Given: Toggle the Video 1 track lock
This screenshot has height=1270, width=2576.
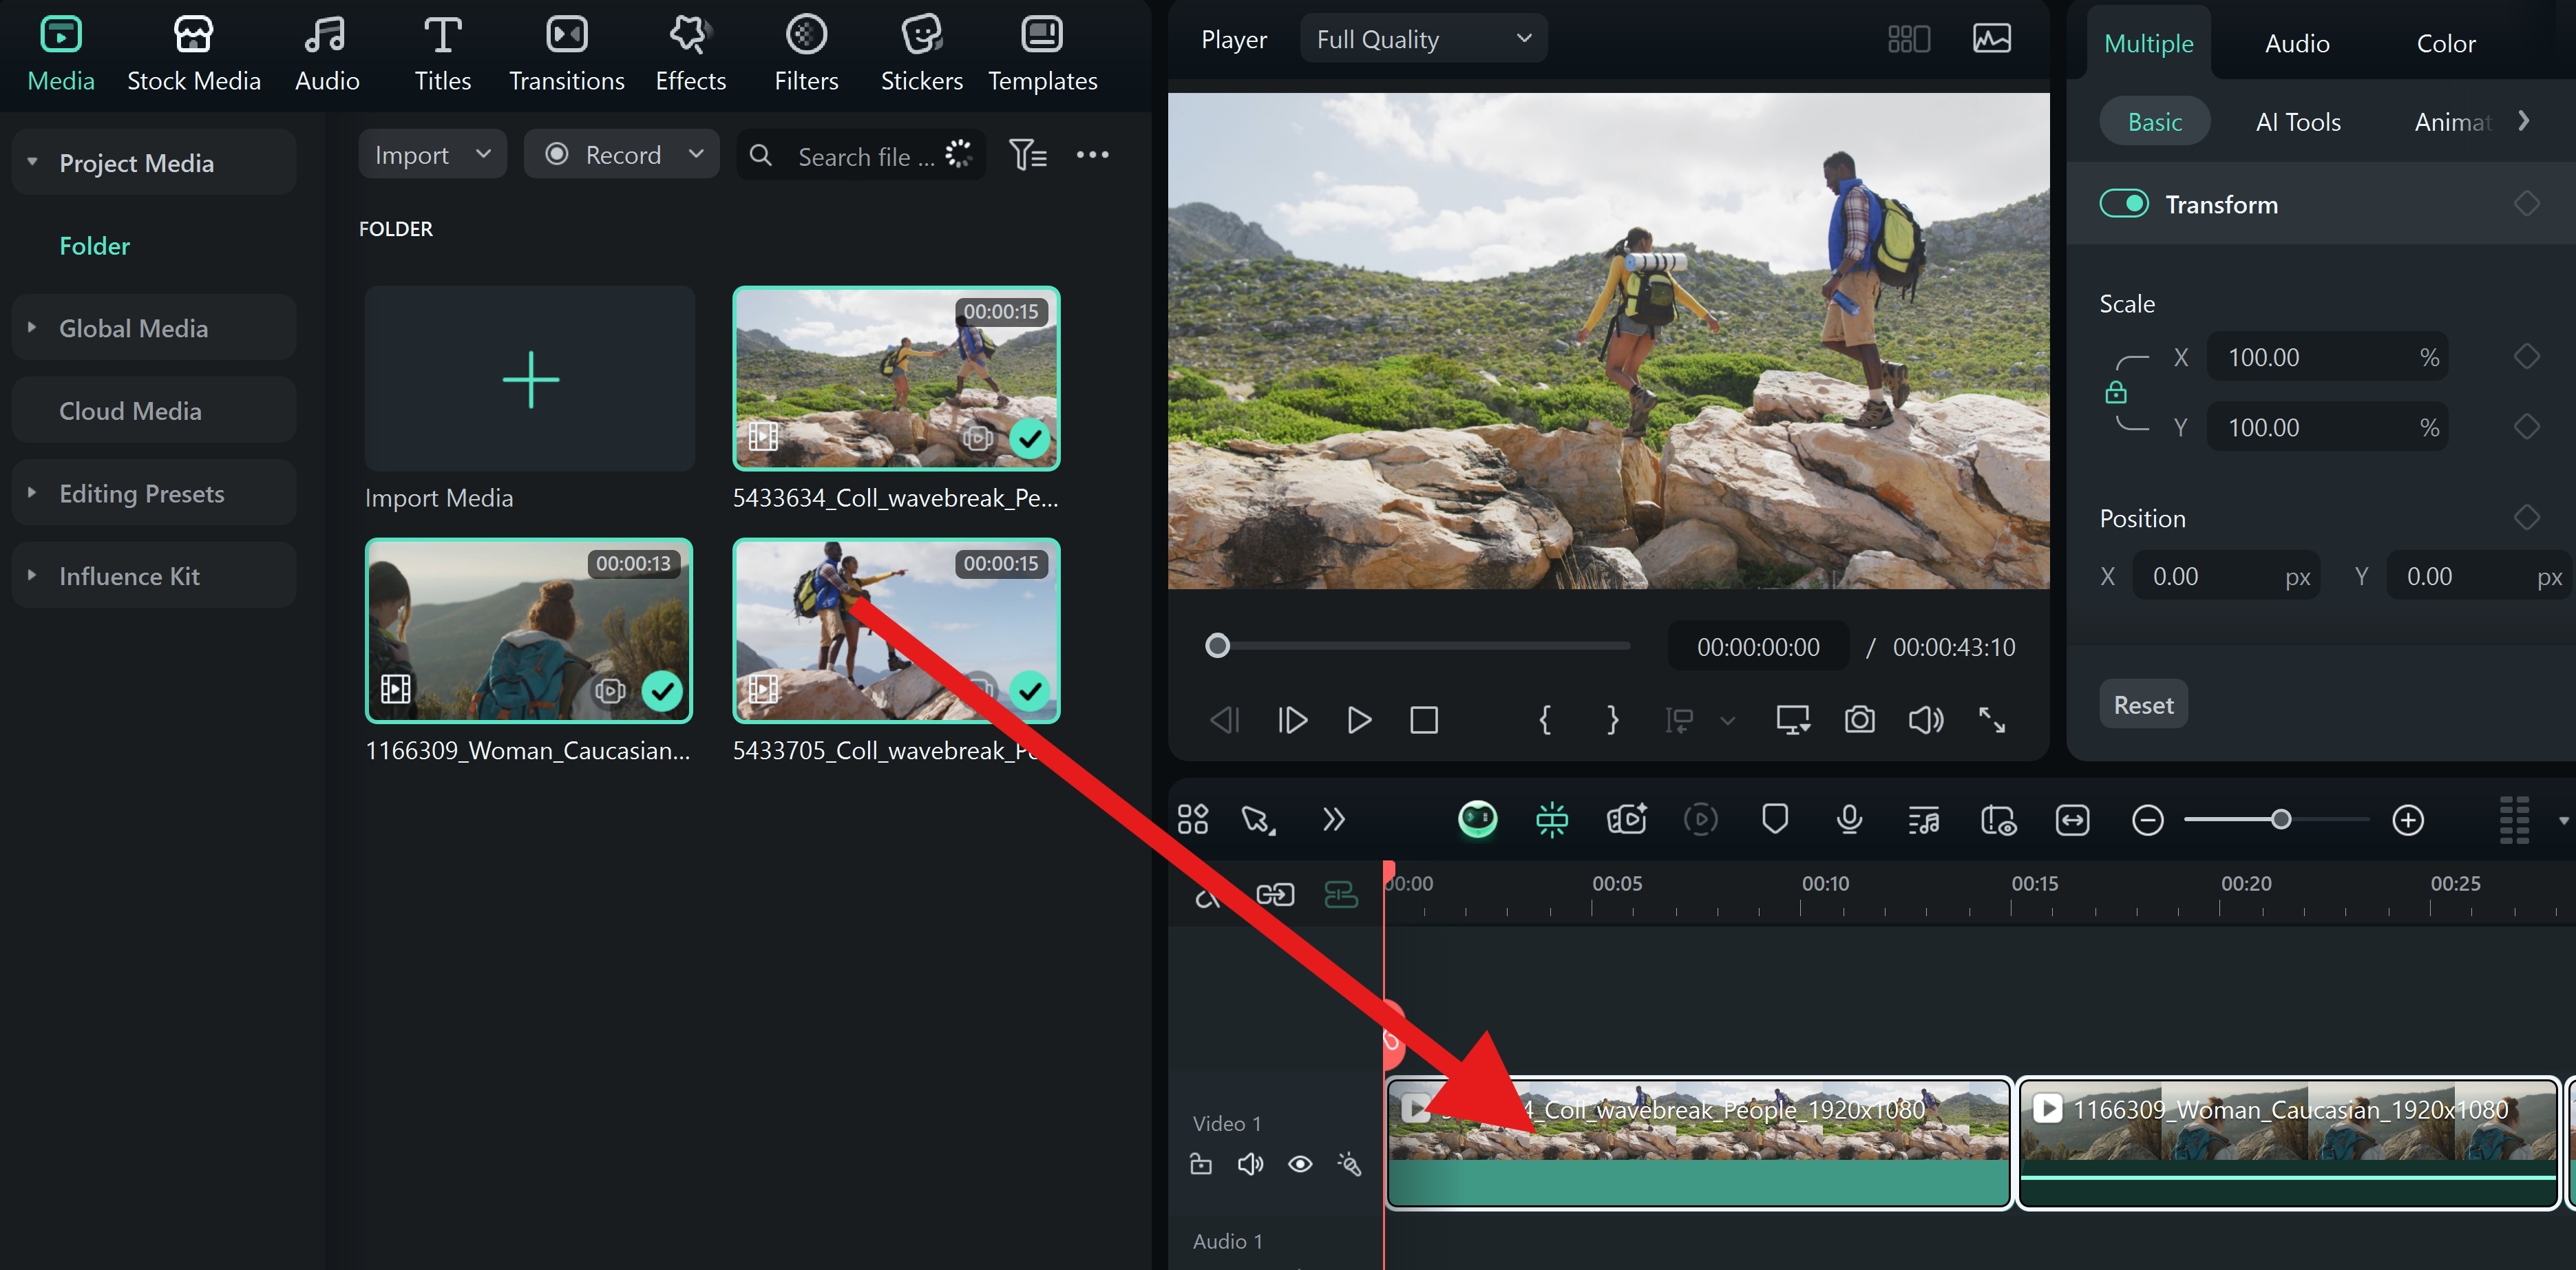Looking at the screenshot, I should coord(1201,1163).
